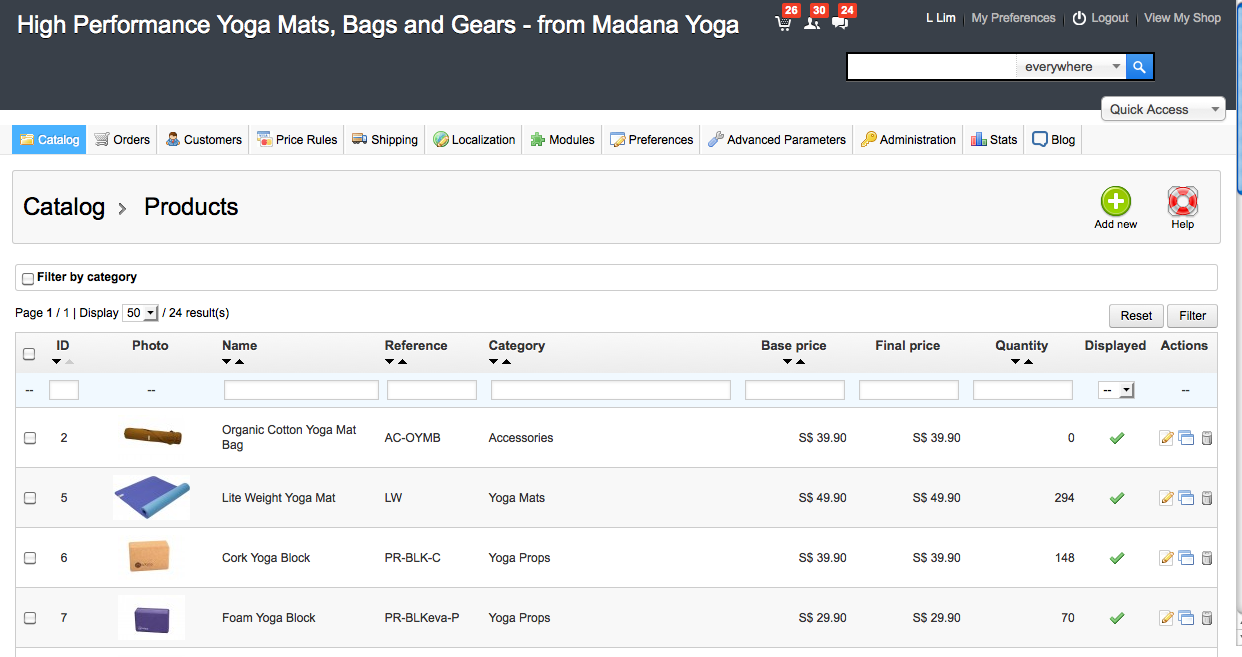The height and width of the screenshot is (657, 1242).
Task: Click the Name filter input field
Action: point(301,390)
